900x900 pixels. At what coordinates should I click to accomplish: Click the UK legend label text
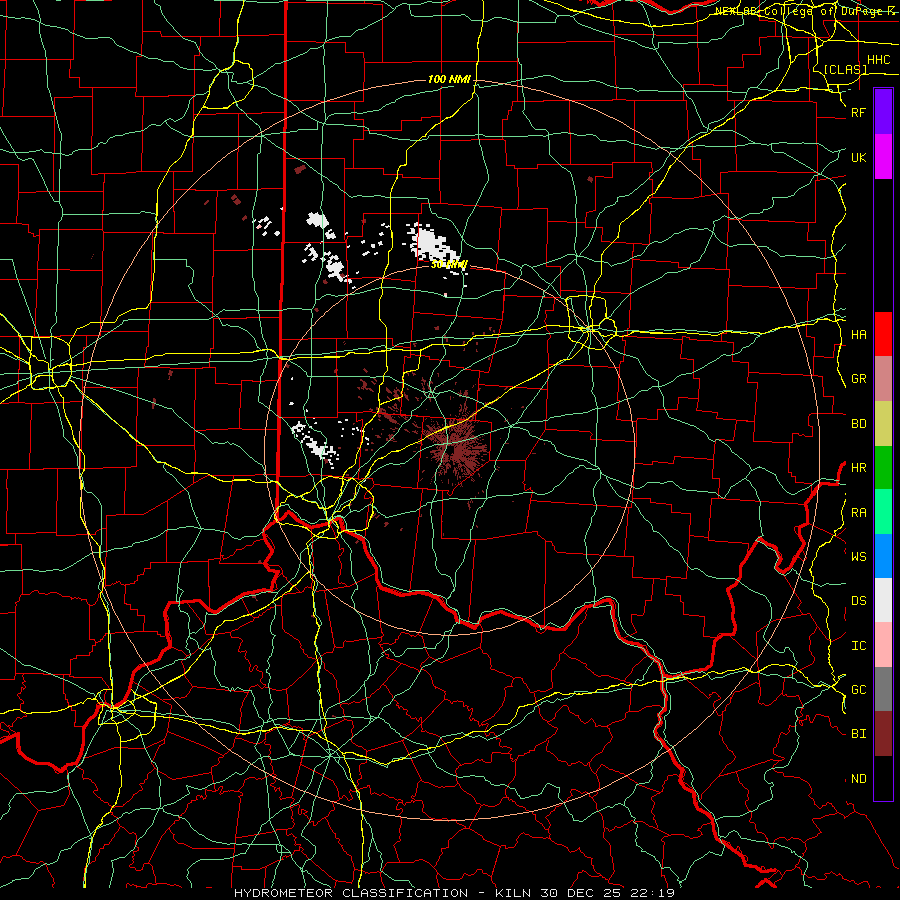(858, 157)
